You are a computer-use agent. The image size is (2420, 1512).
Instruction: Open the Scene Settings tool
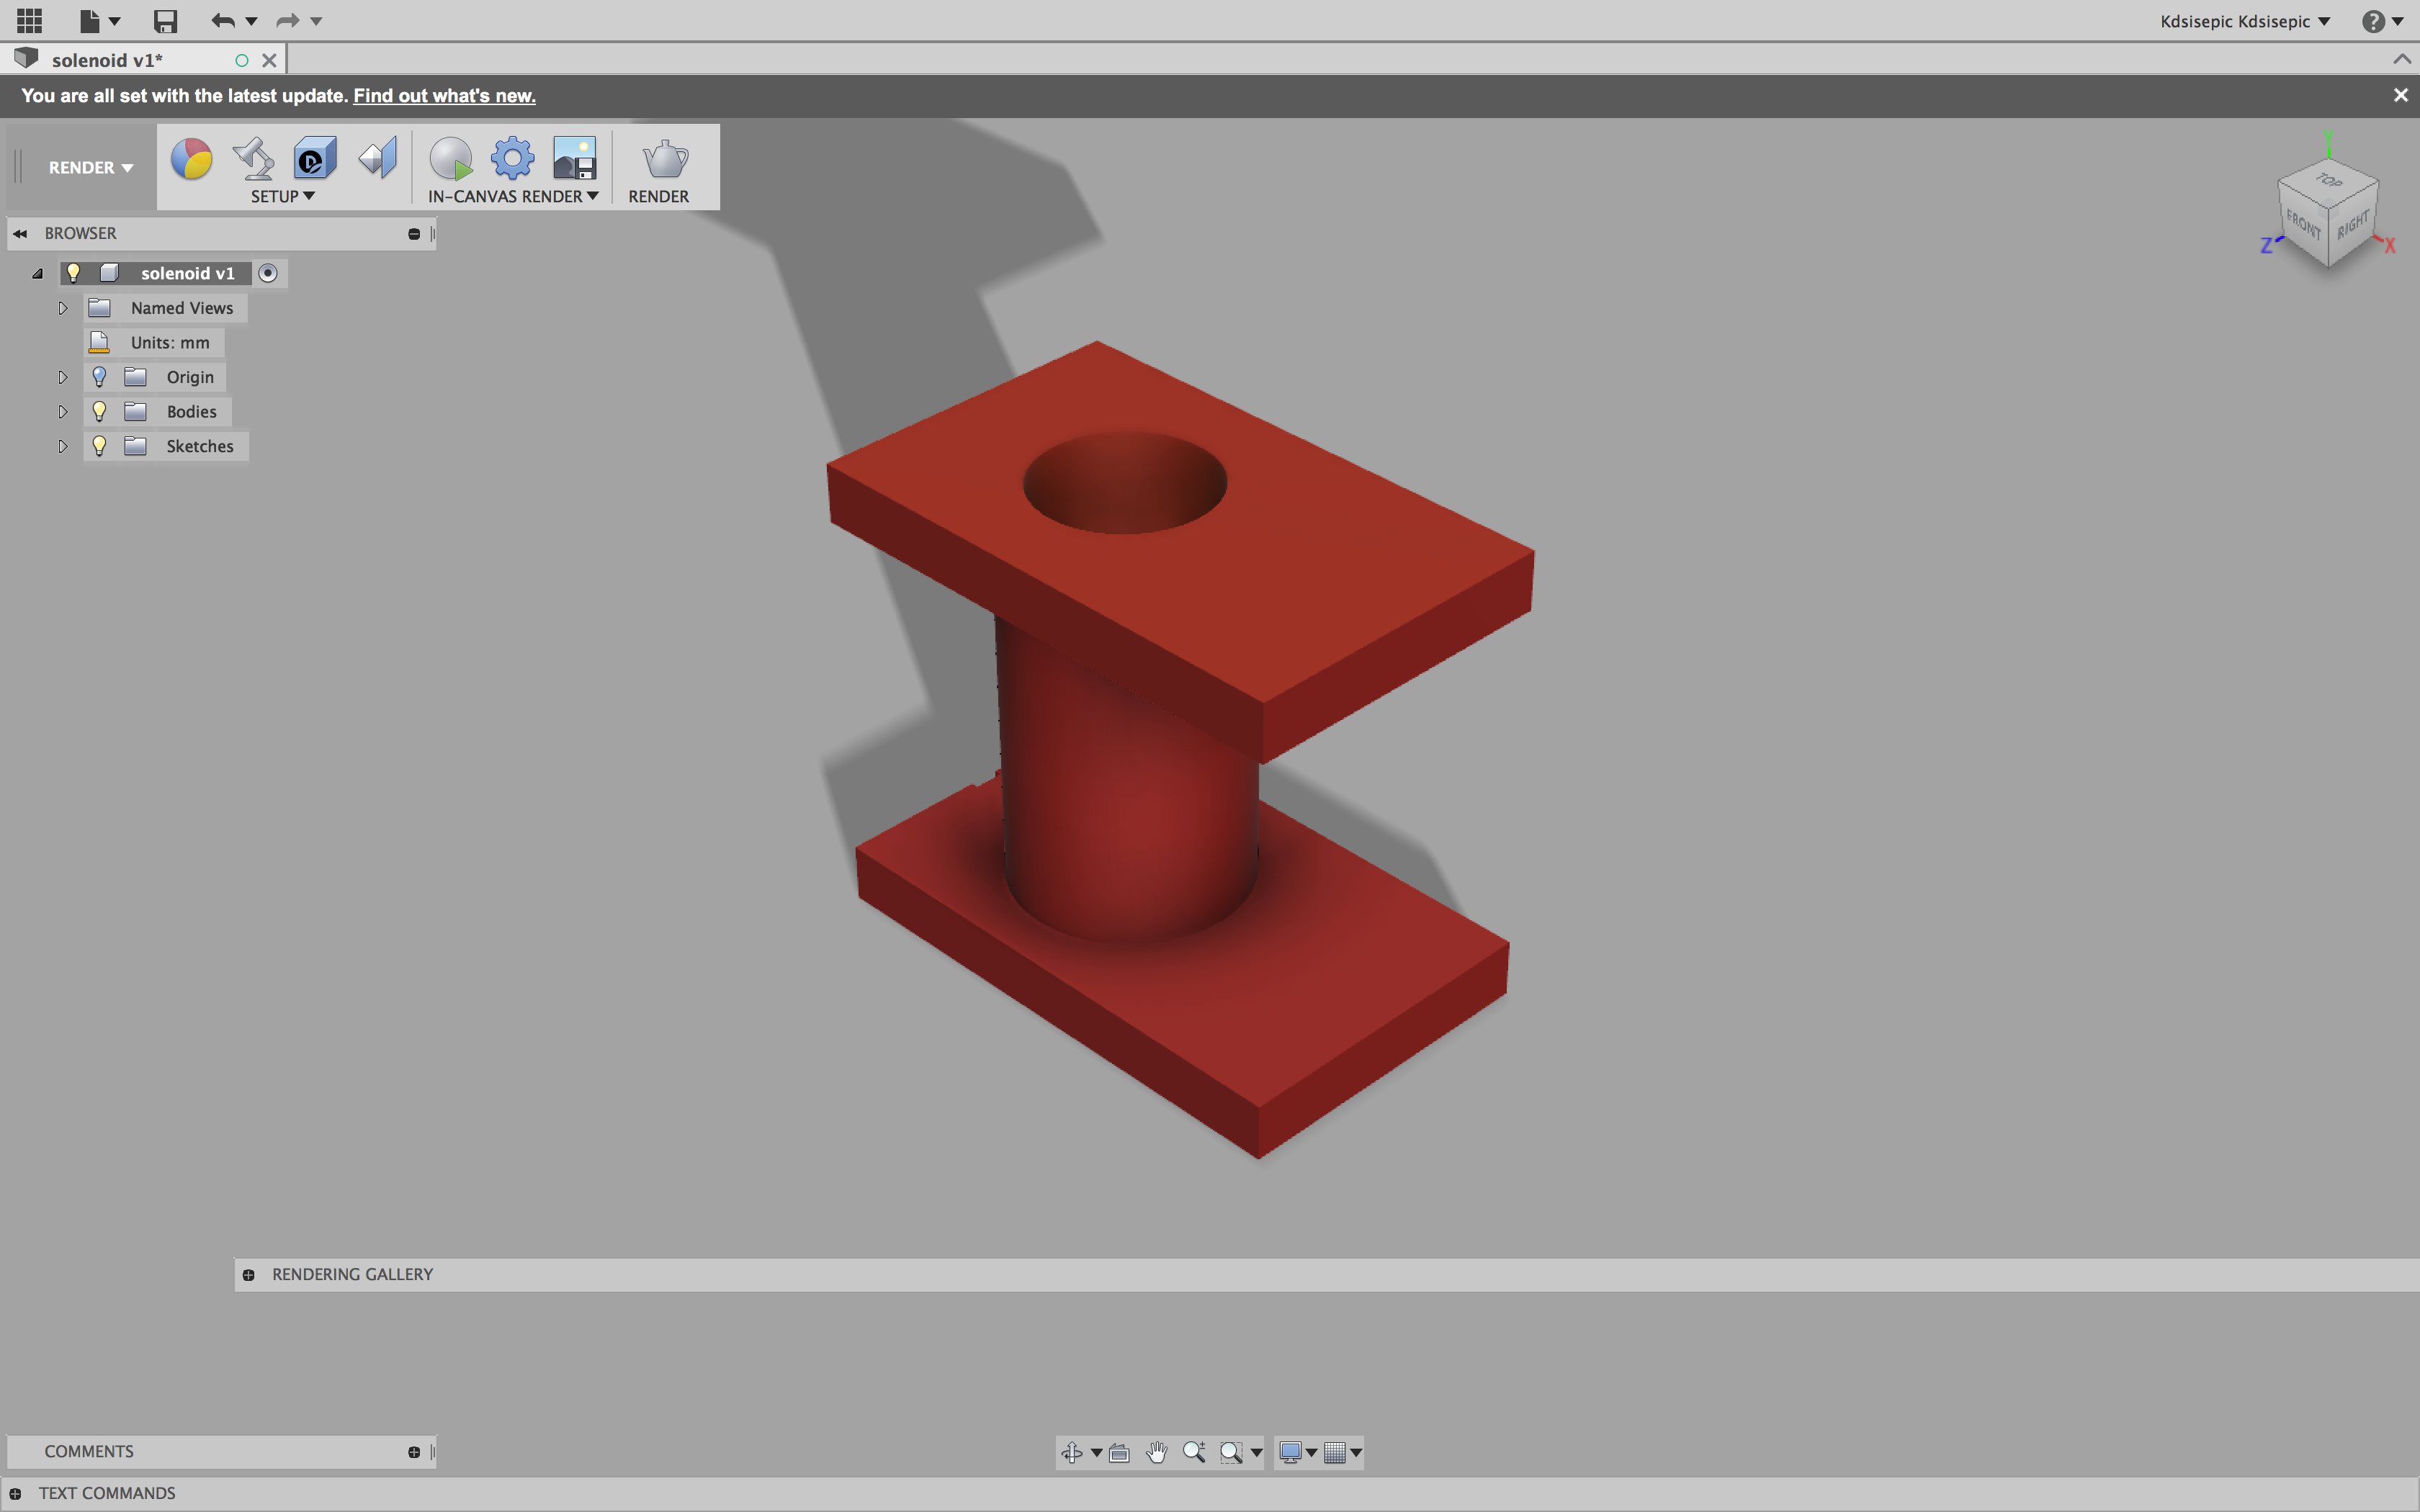pyautogui.click(x=253, y=158)
